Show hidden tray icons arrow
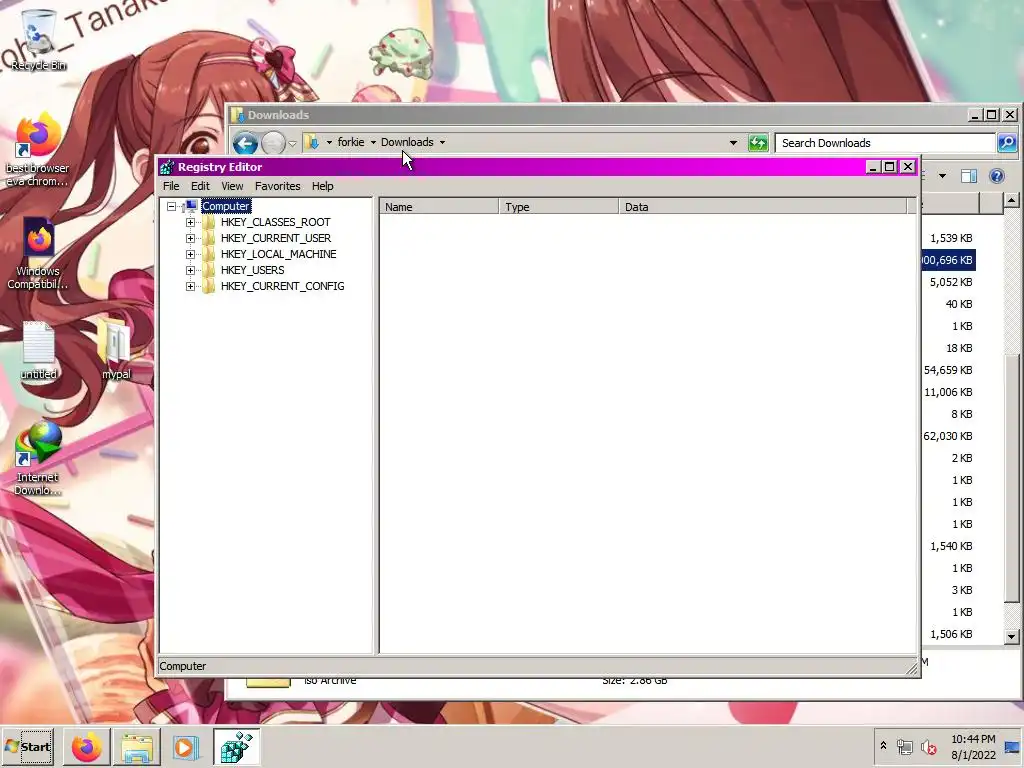Screen dimensions: 1024x768 (883, 745)
